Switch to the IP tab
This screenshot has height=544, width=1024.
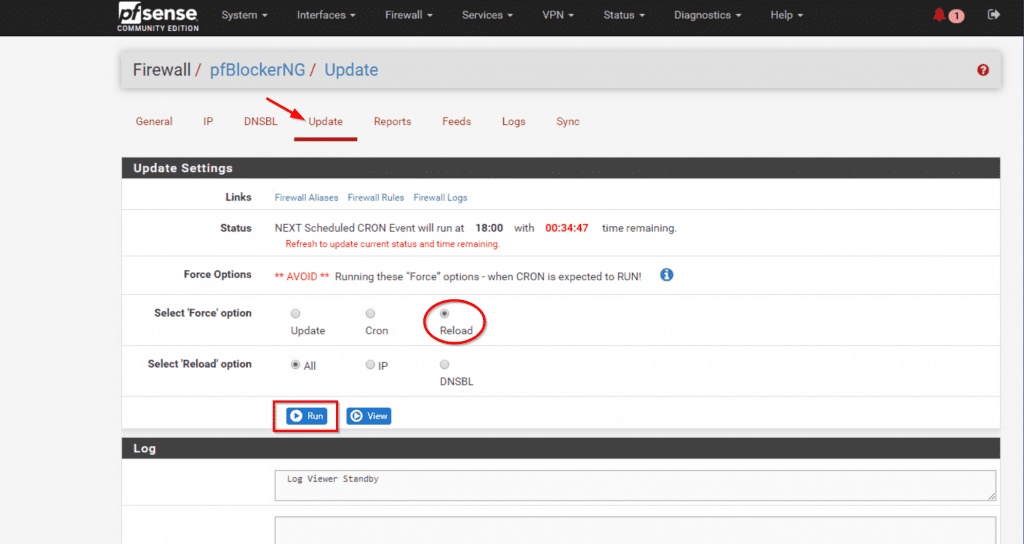click(x=208, y=121)
